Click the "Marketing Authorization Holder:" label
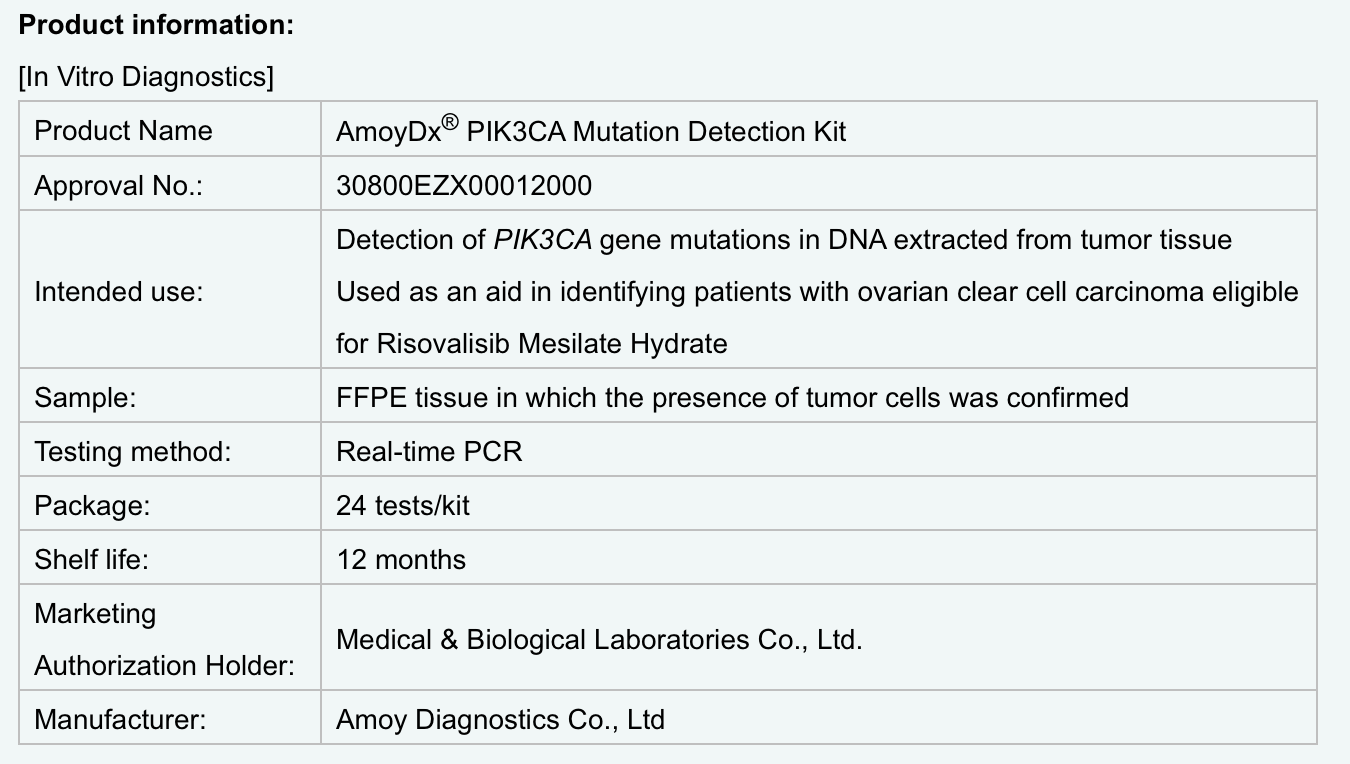The width and height of the screenshot is (1350, 764). 164,639
